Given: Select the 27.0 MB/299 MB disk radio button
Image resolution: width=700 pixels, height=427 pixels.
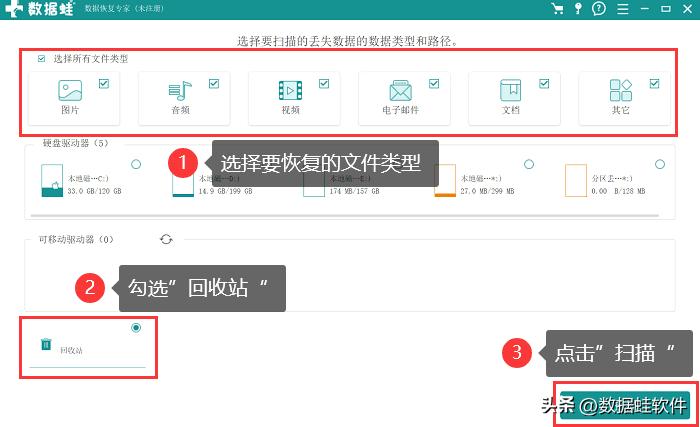Looking at the screenshot, I should [529, 164].
